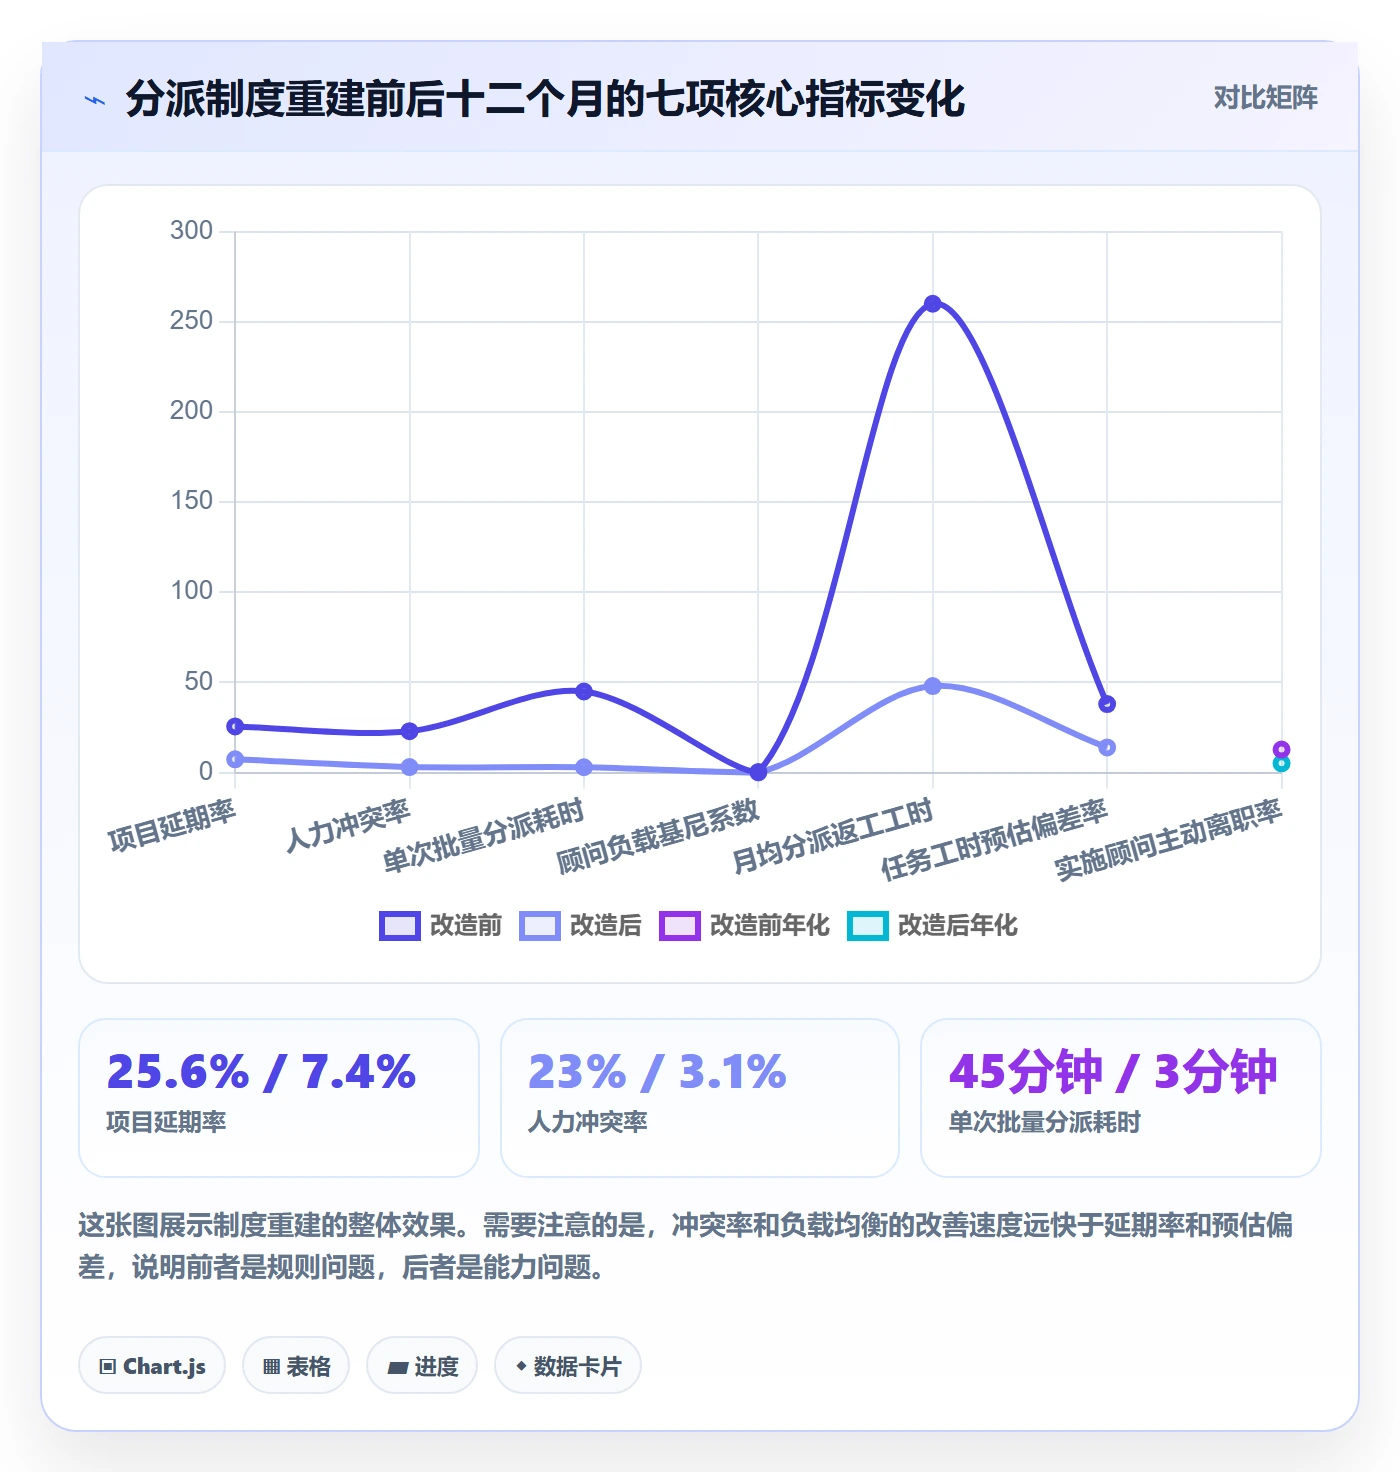Click the Chart.js tag chip
The height and width of the screenshot is (1472, 1400).
pyautogui.click(x=152, y=1365)
